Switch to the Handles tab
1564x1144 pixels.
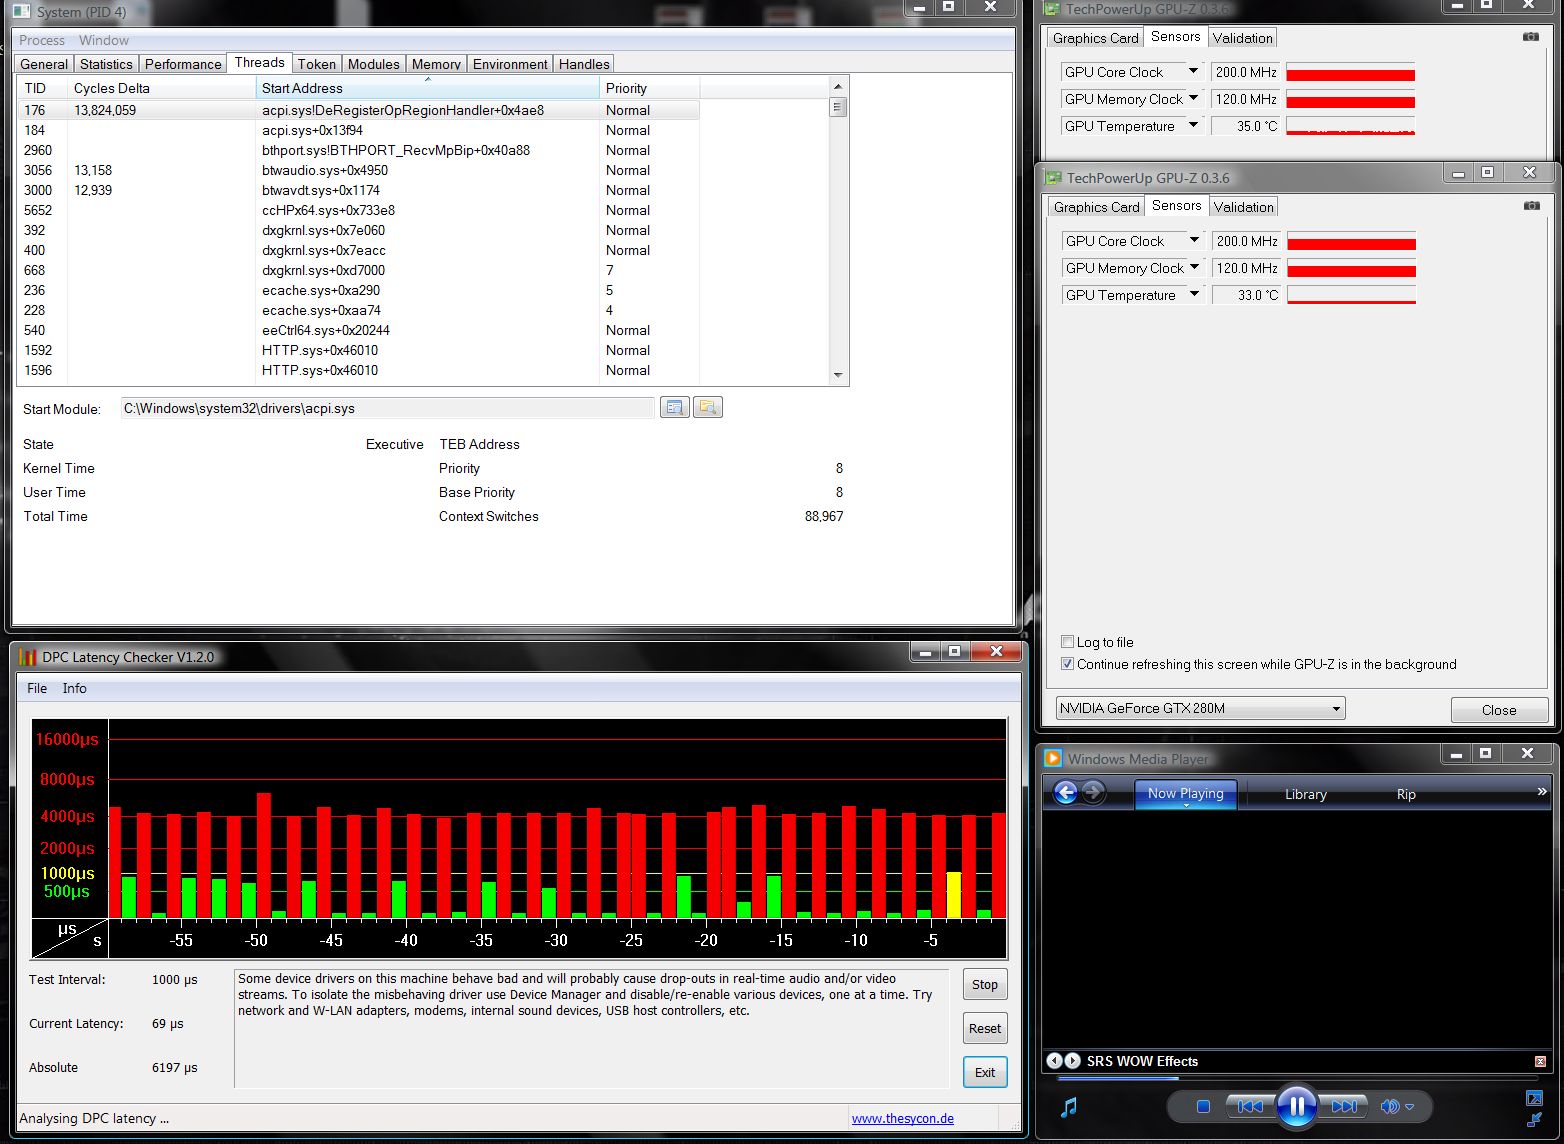584,64
